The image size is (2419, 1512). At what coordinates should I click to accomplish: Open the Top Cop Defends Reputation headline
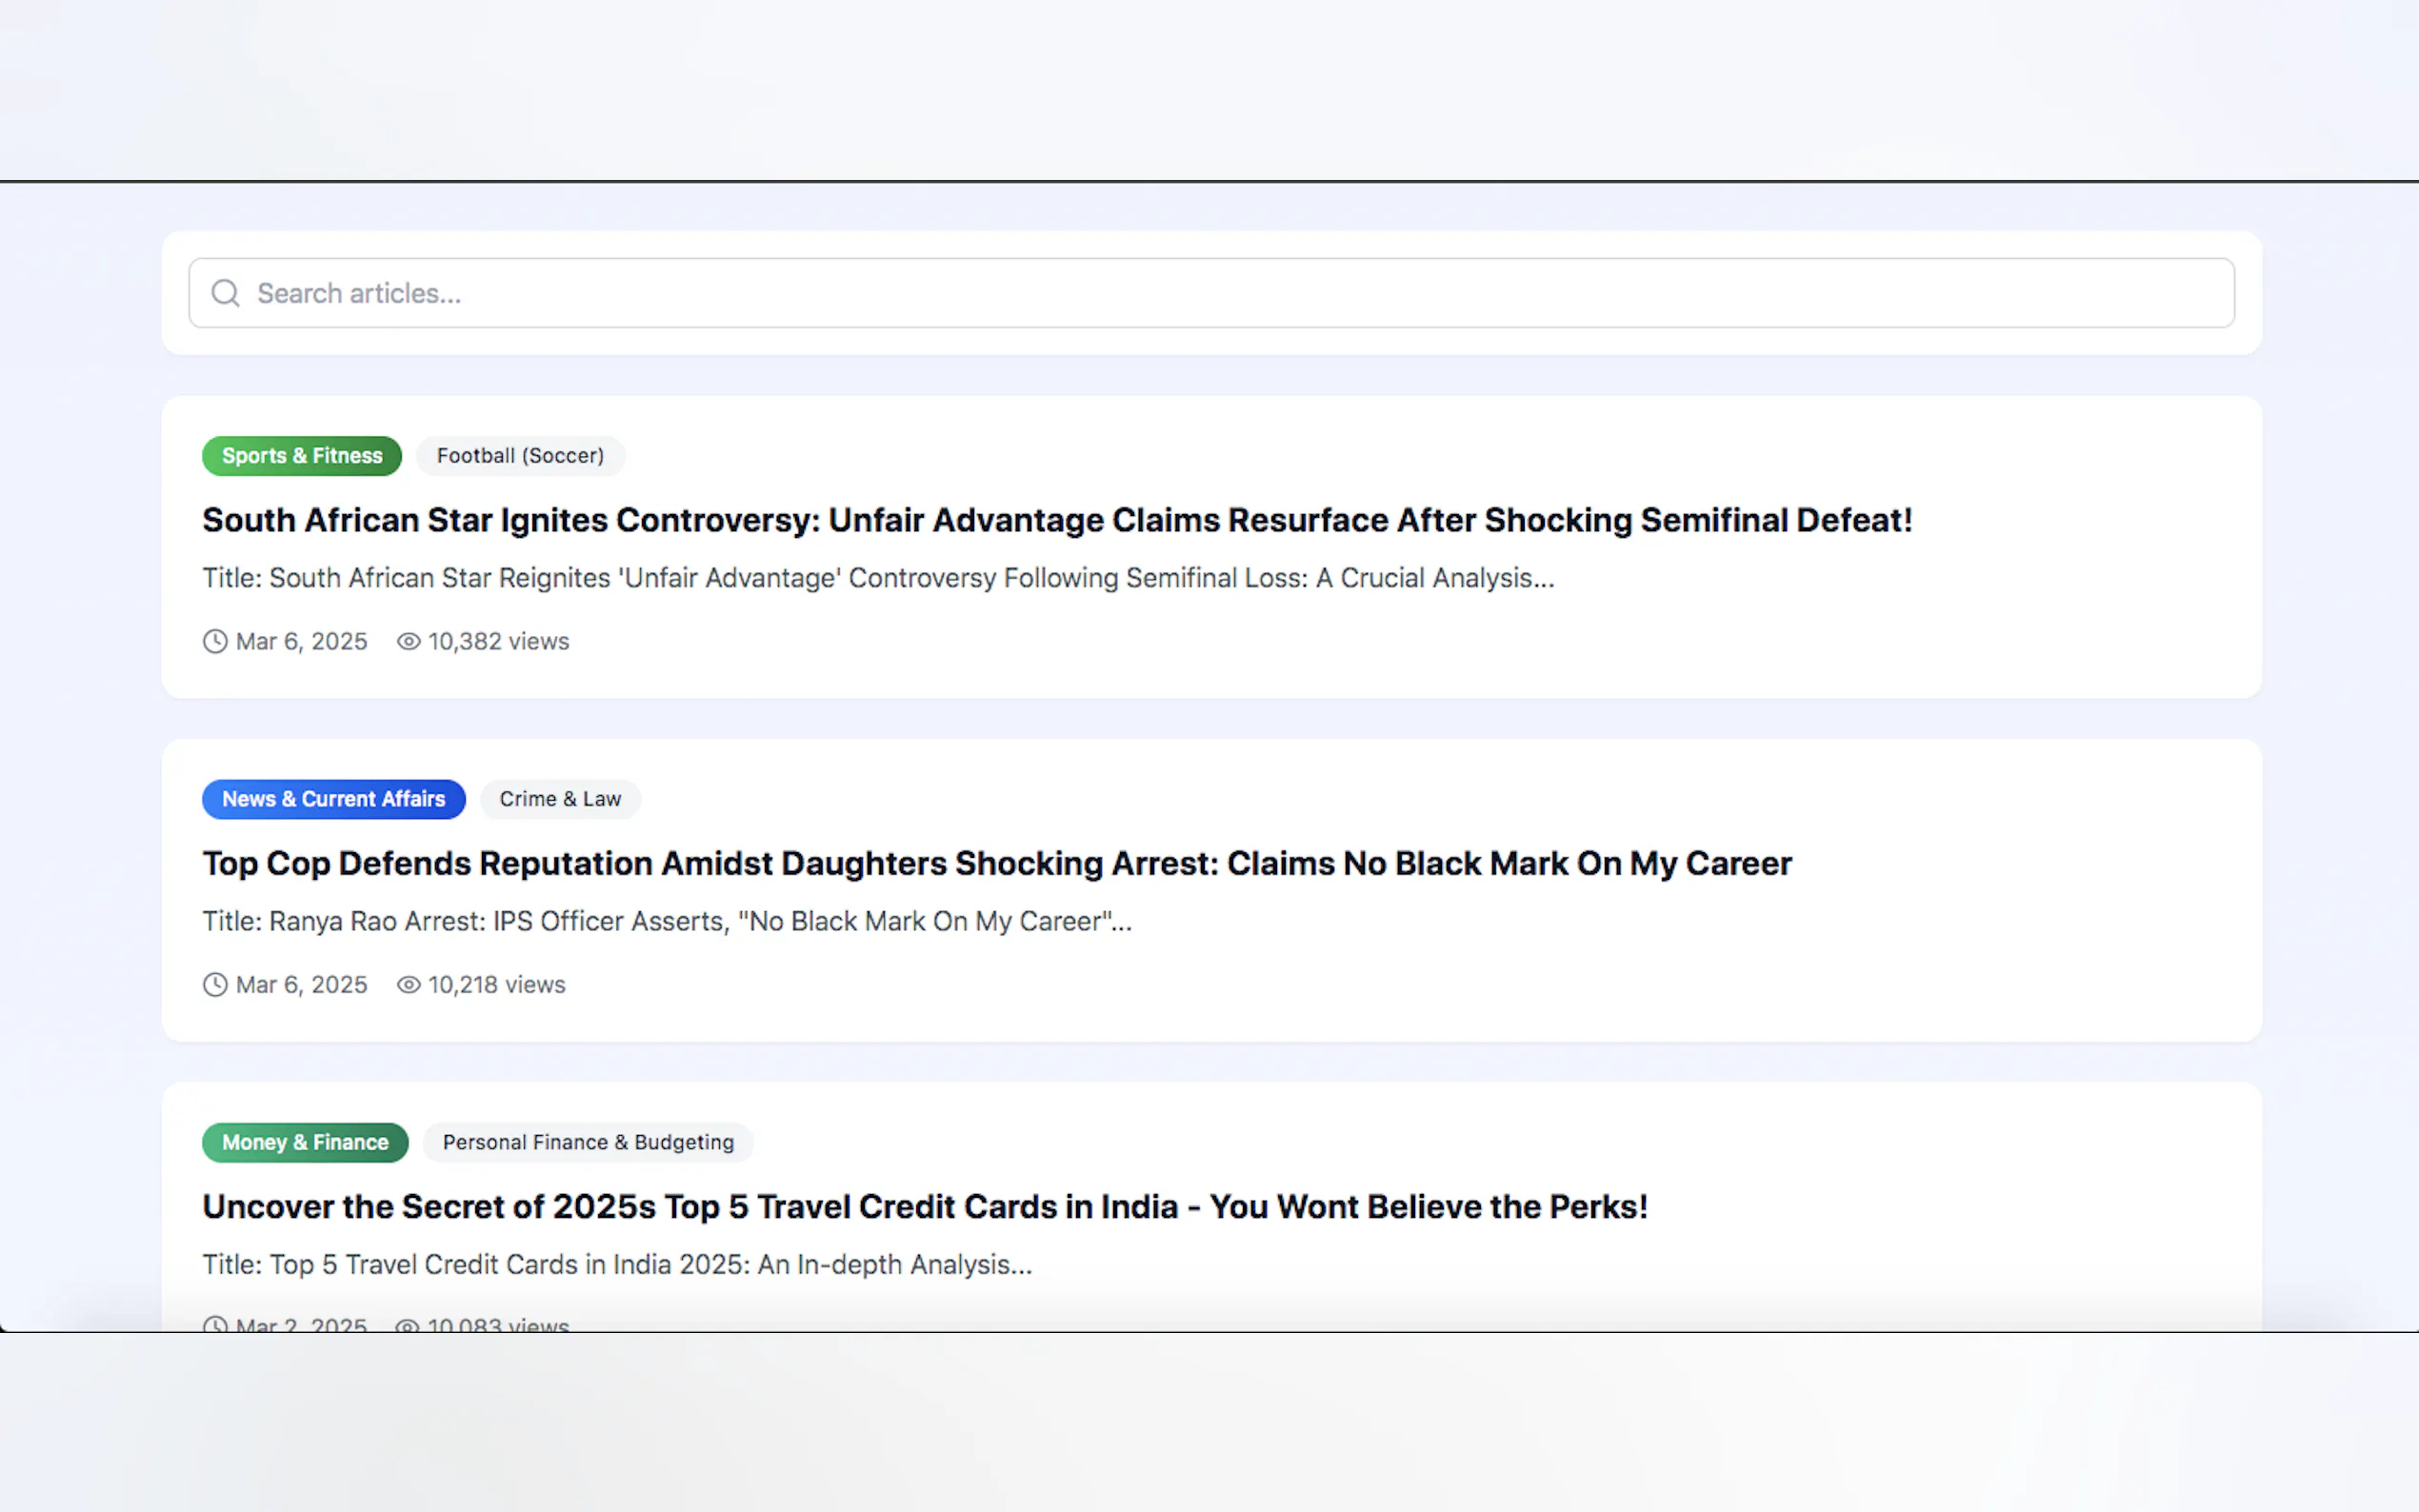[x=996, y=863]
